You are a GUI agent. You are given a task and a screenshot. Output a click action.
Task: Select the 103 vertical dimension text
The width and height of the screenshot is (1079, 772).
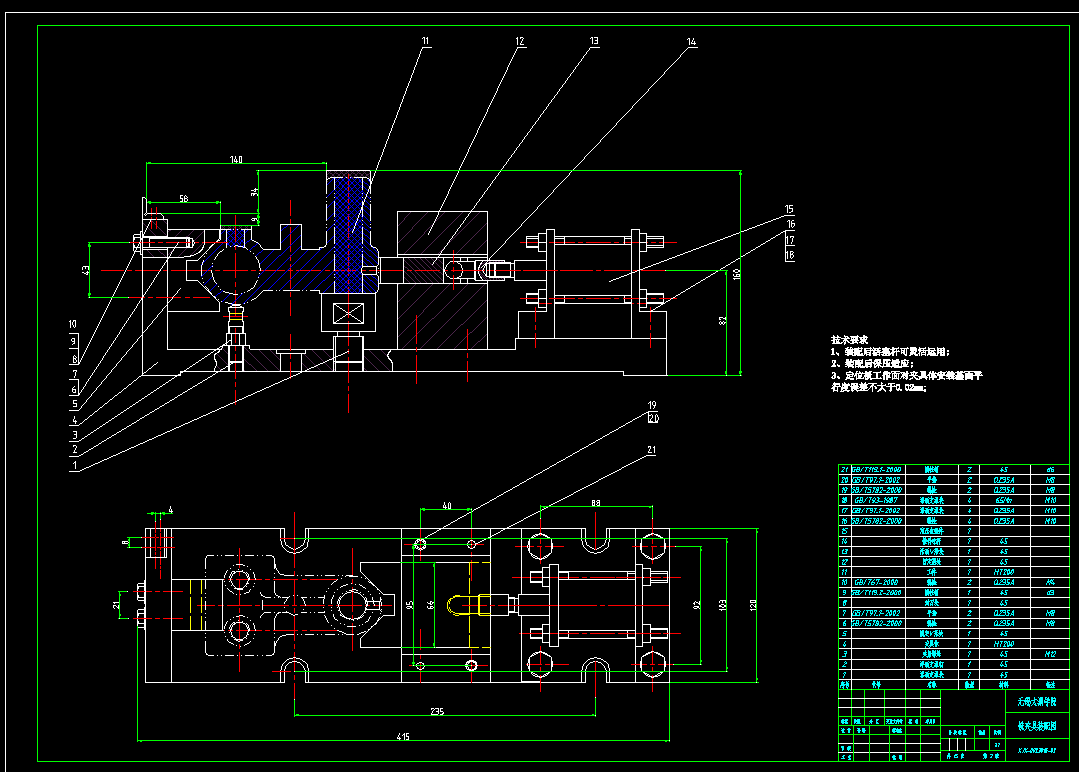pos(722,605)
